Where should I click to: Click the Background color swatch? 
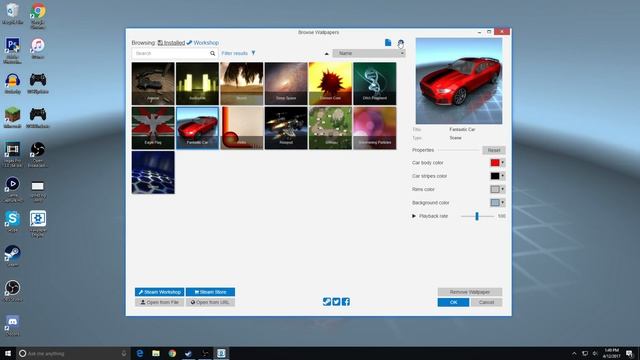pos(495,203)
